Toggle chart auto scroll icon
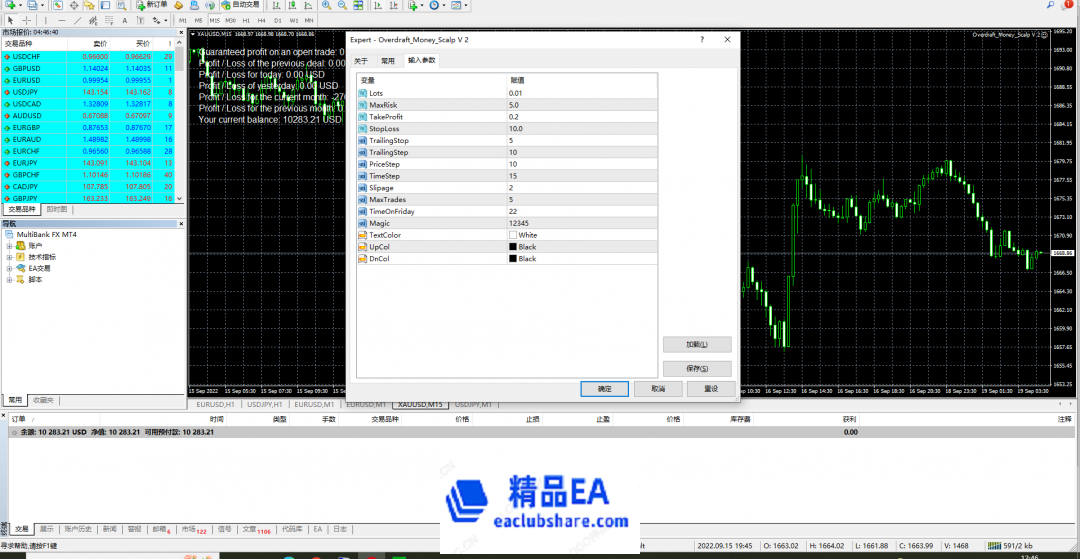 (x=377, y=5)
